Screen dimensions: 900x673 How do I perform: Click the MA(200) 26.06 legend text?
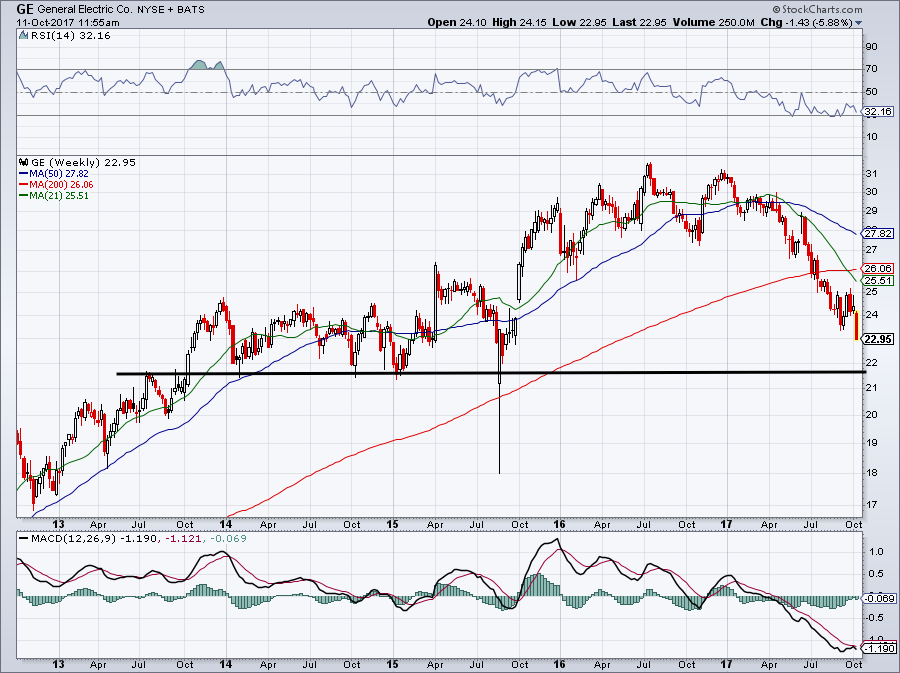click(x=61, y=185)
